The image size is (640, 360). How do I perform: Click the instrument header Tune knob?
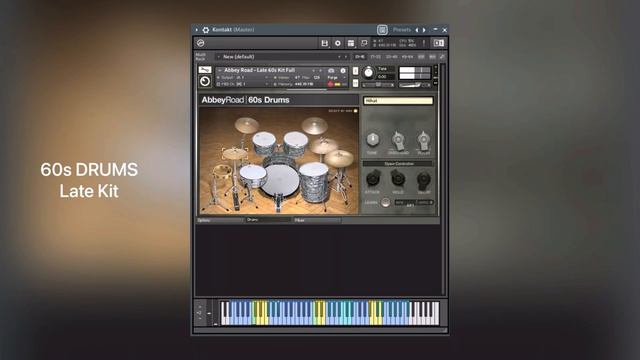point(369,73)
